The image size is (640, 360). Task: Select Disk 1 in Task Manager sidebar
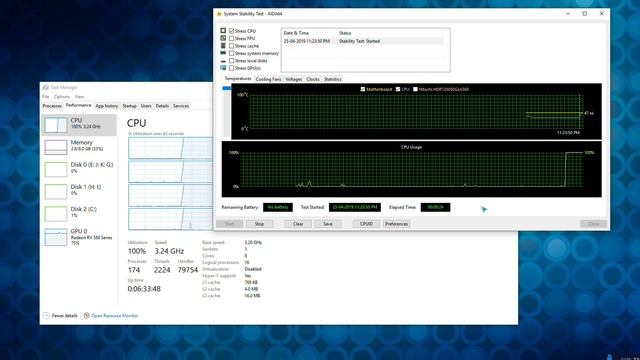79,191
